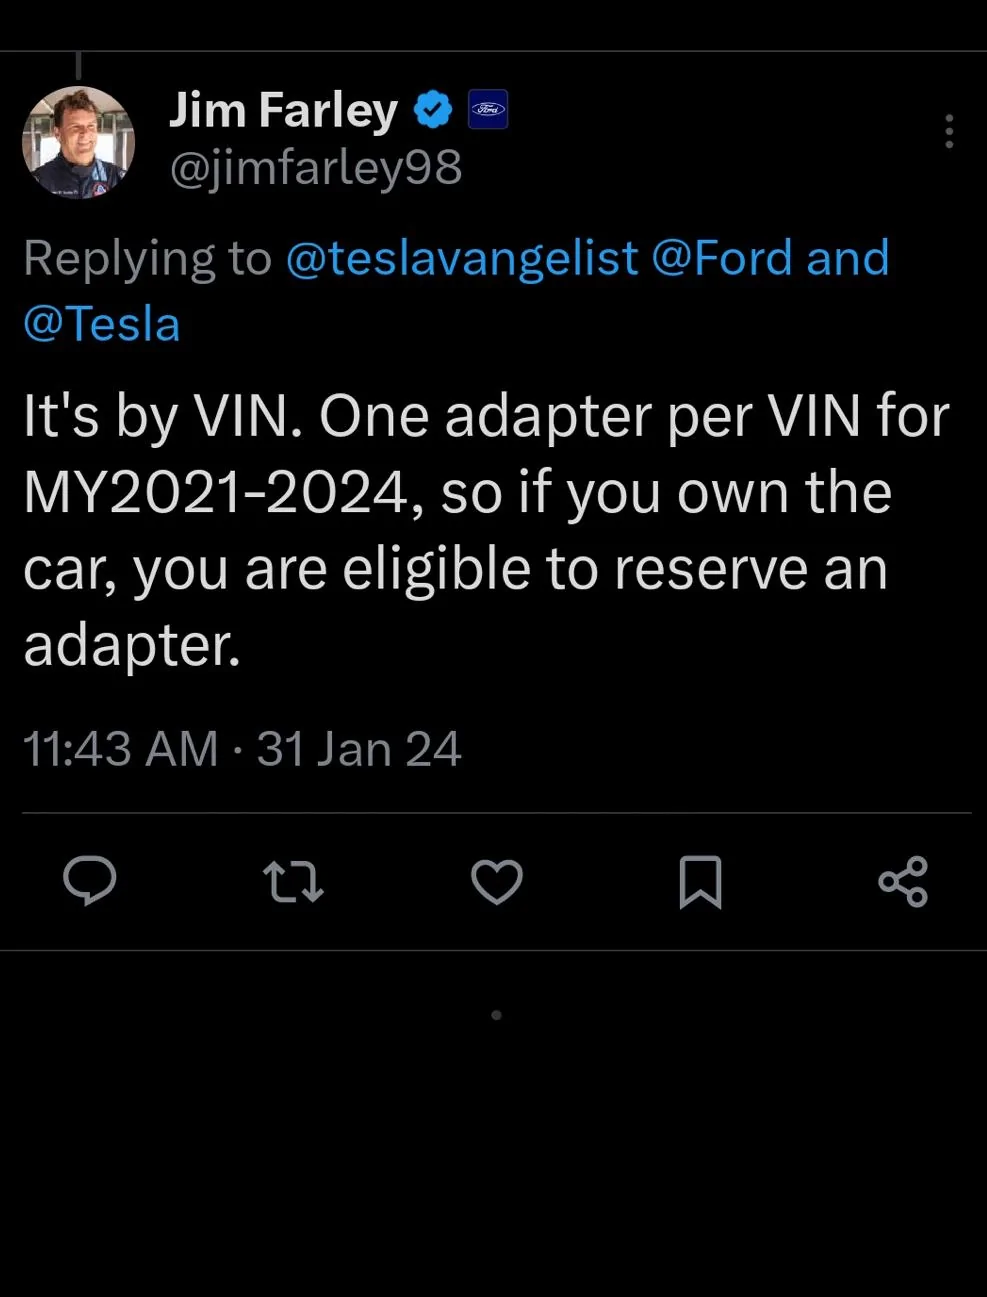
Task: Click the 31 Jan 24 date
Action: tap(359, 749)
